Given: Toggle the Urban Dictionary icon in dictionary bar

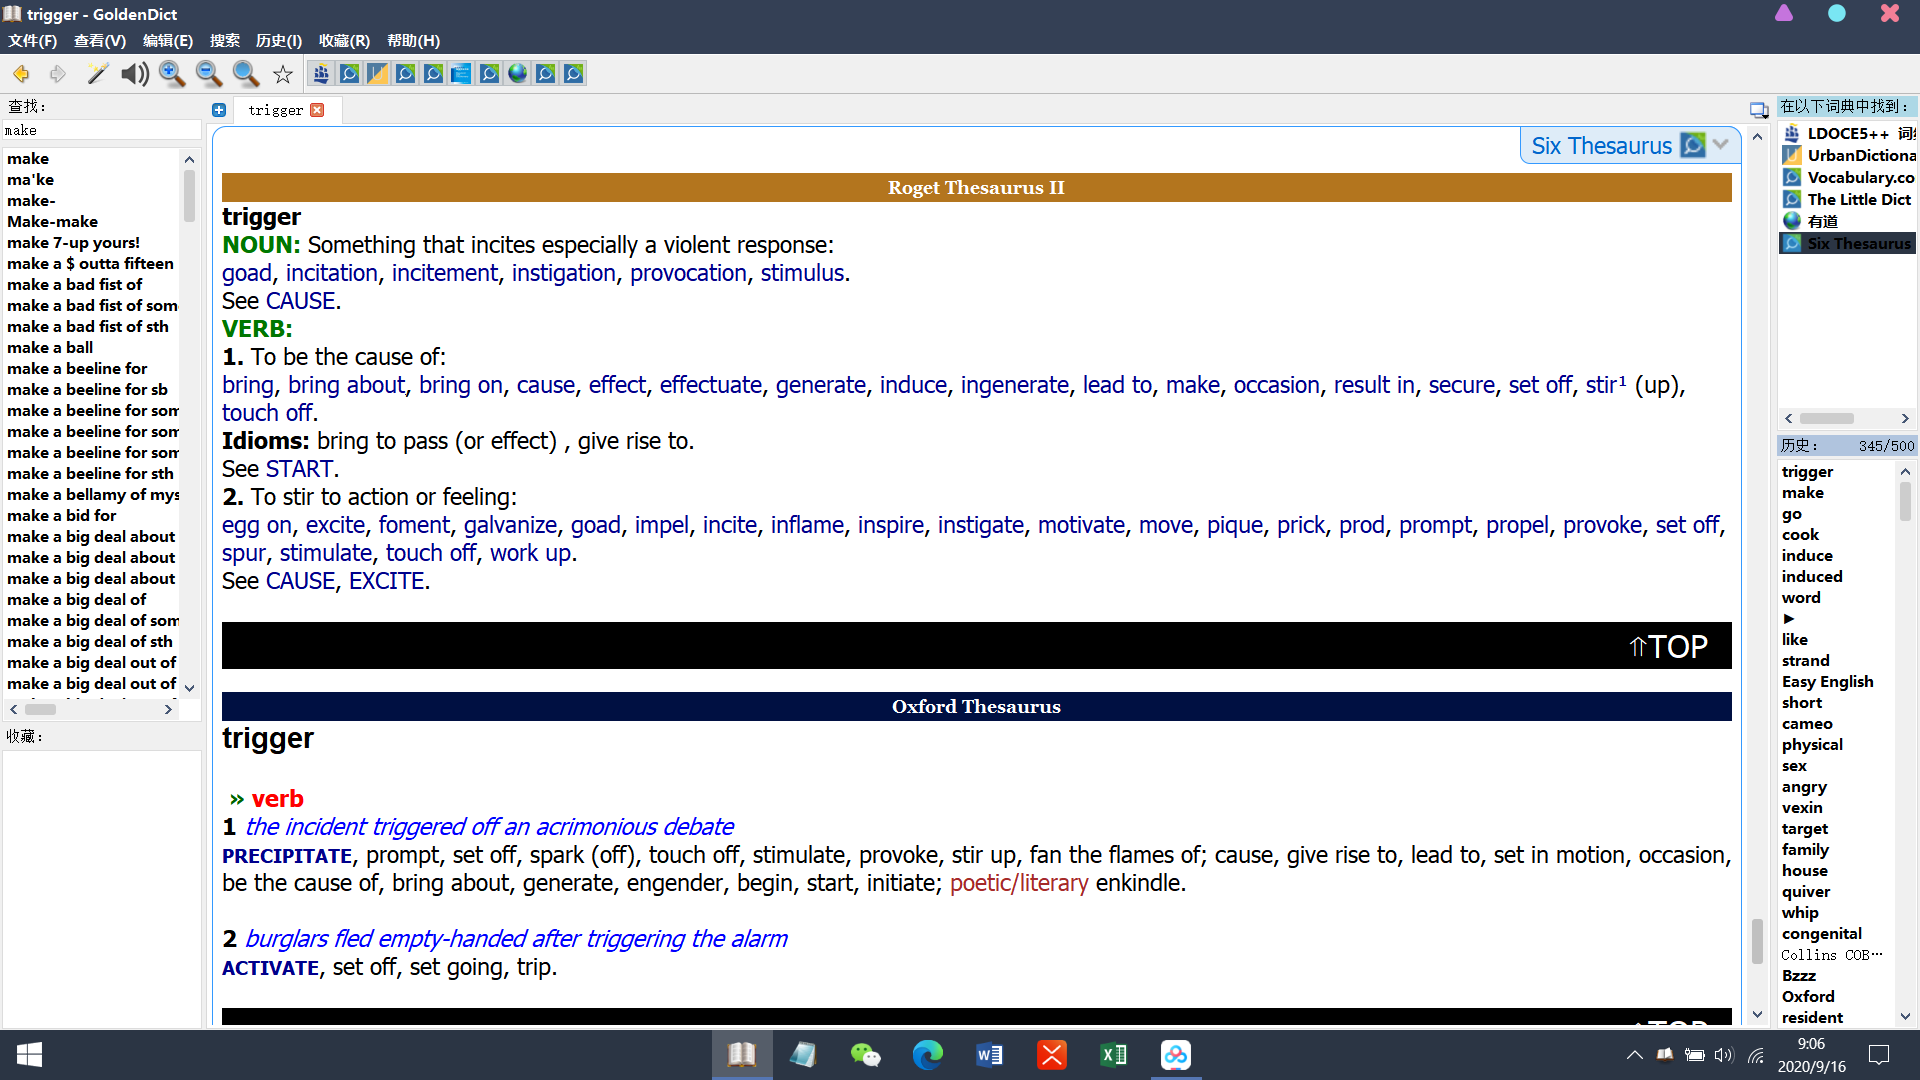Looking at the screenshot, I should point(377,73).
